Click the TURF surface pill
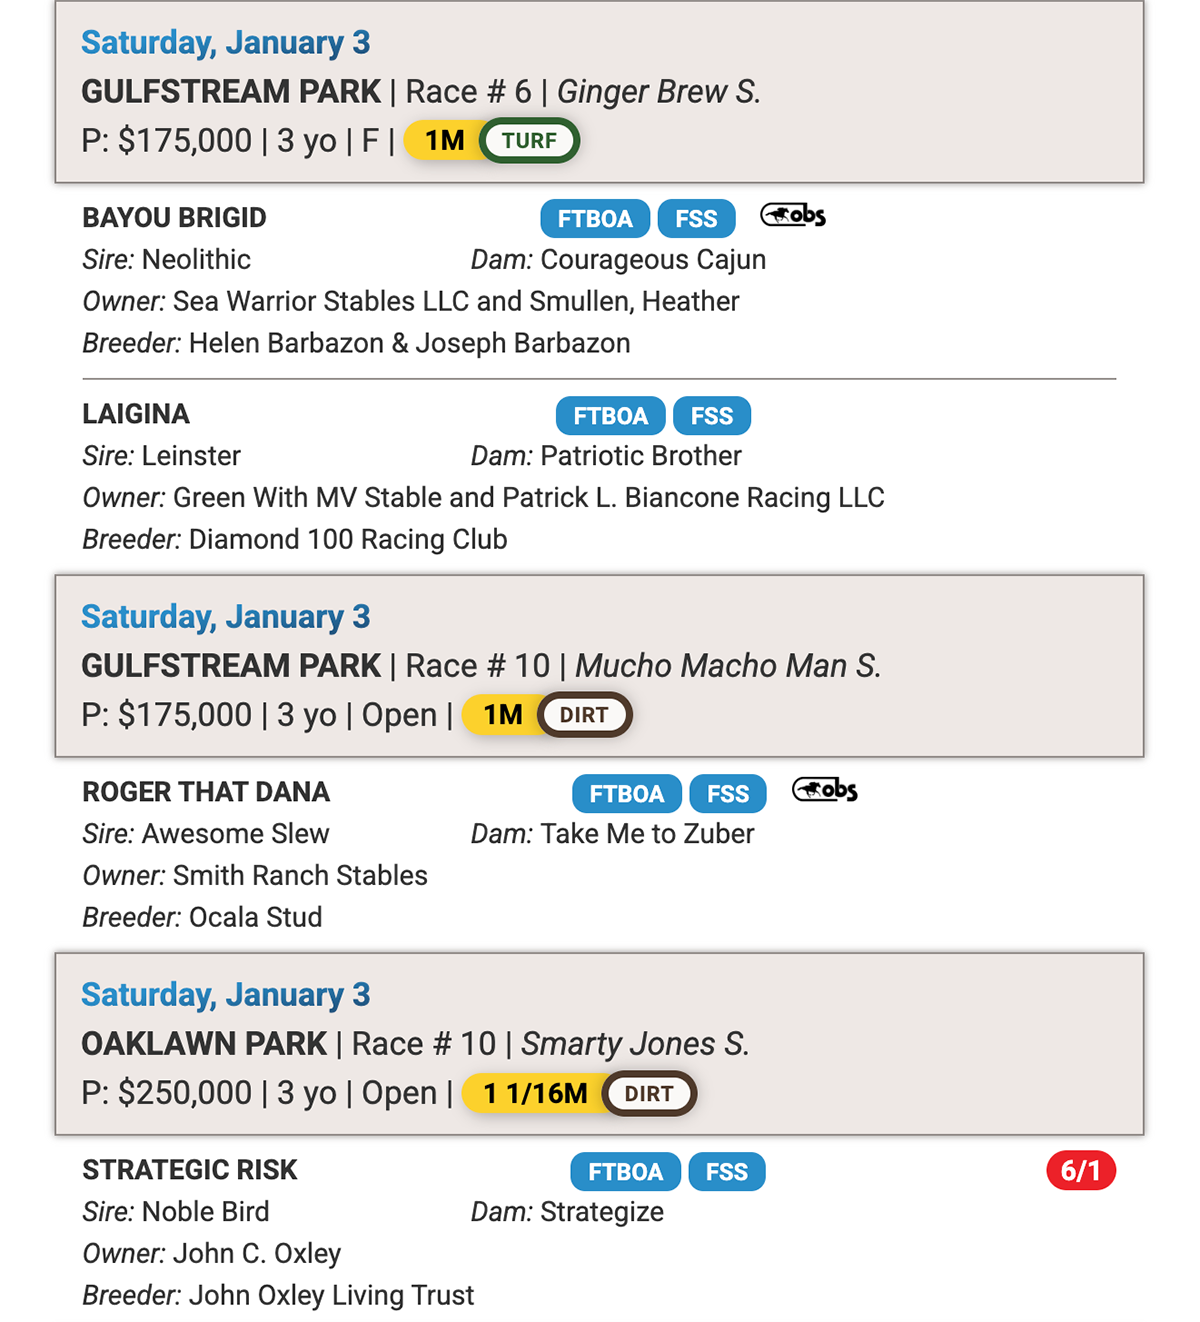 coord(529,141)
